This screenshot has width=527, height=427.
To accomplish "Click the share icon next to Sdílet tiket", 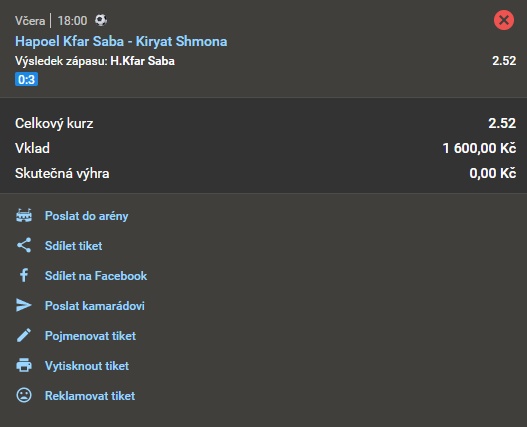I will pos(24,245).
